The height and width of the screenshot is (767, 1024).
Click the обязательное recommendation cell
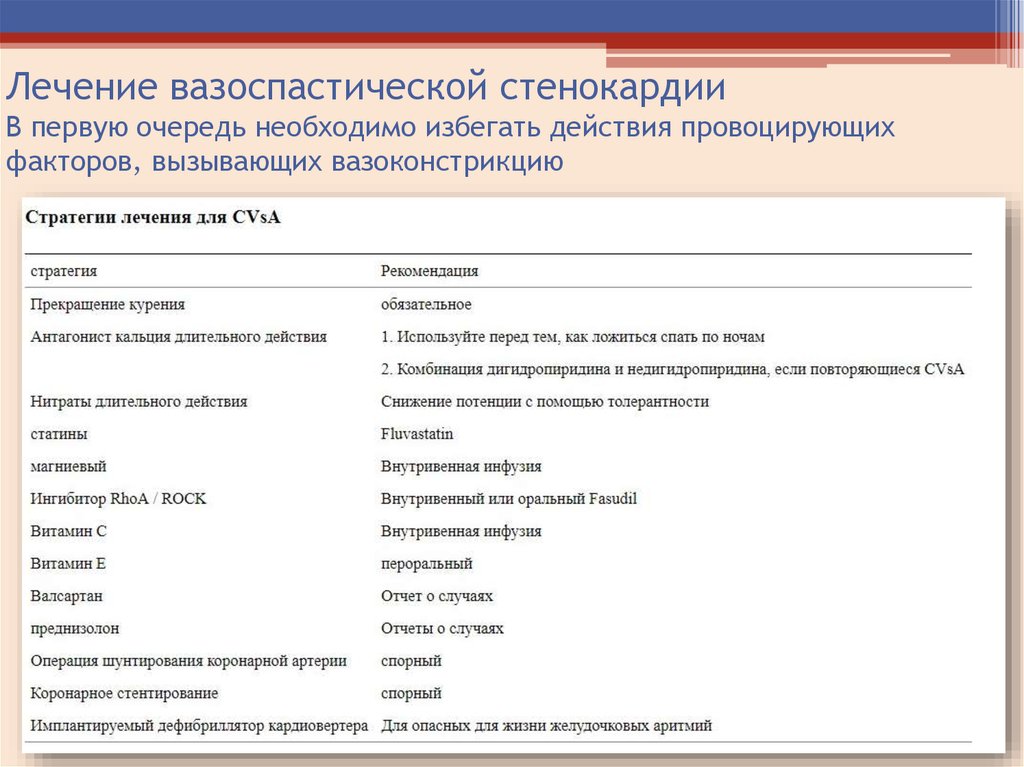(426, 304)
